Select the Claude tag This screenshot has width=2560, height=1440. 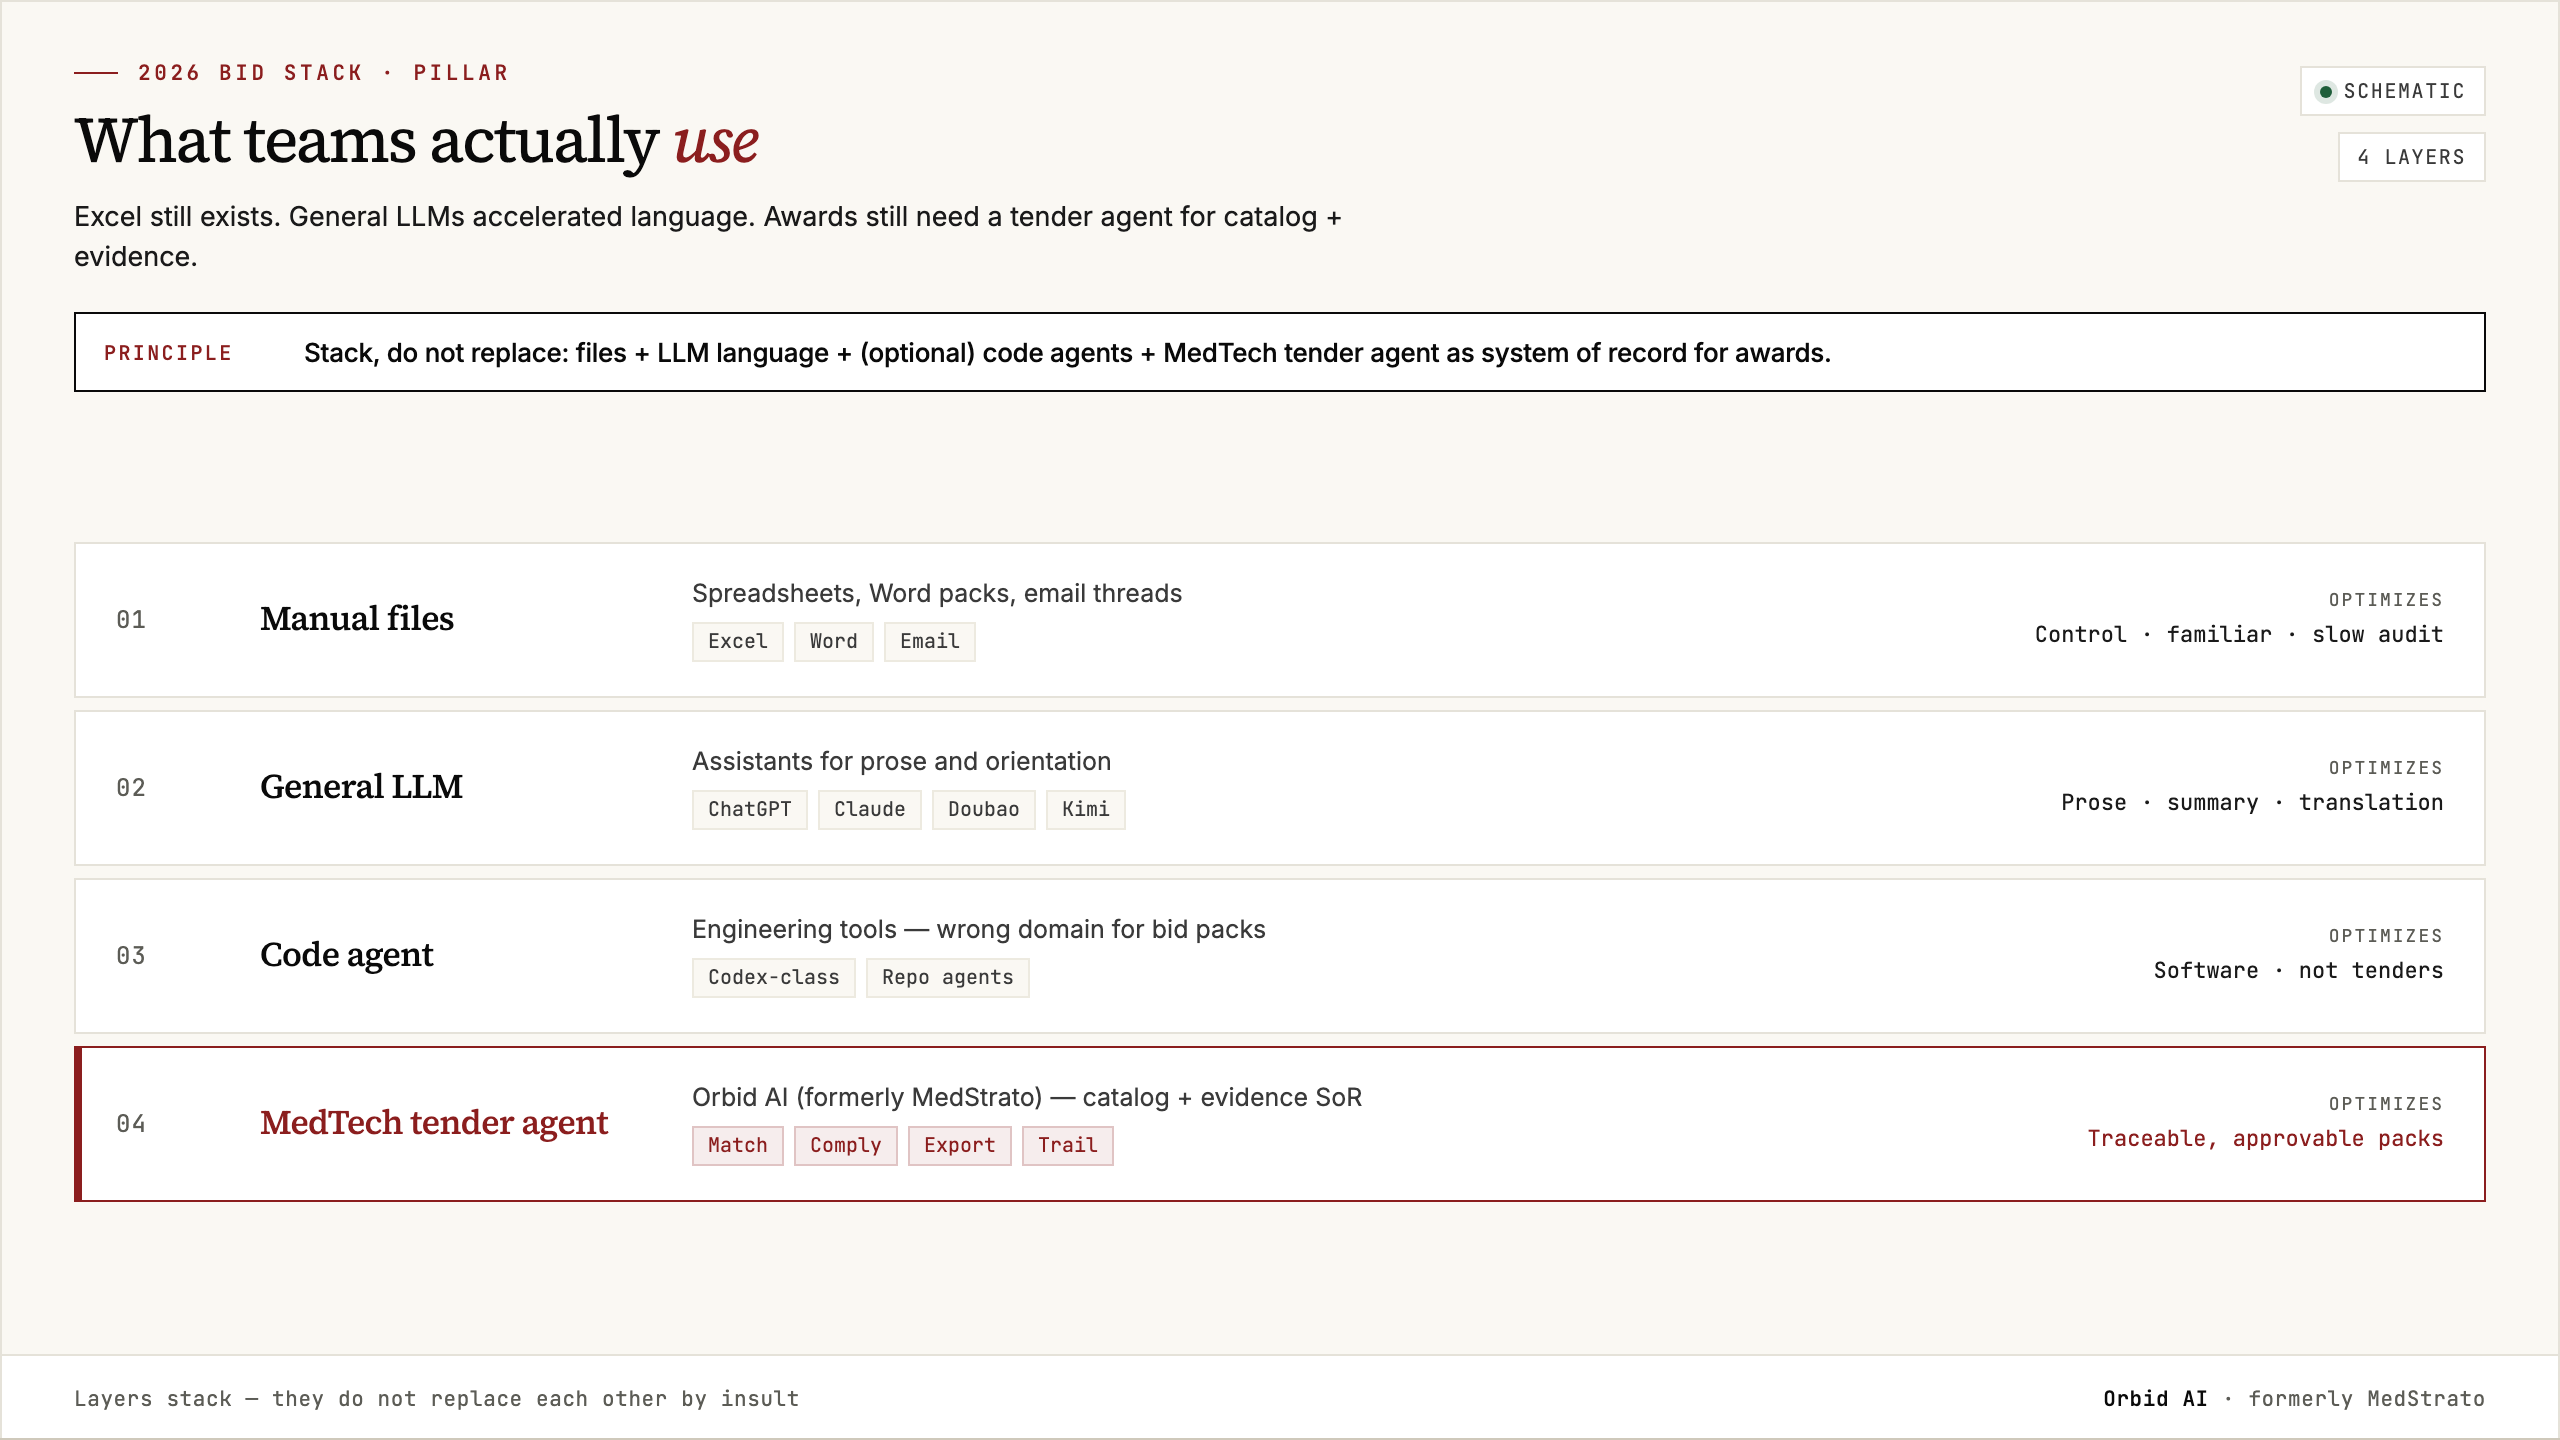pyautogui.click(x=870, y=809)
